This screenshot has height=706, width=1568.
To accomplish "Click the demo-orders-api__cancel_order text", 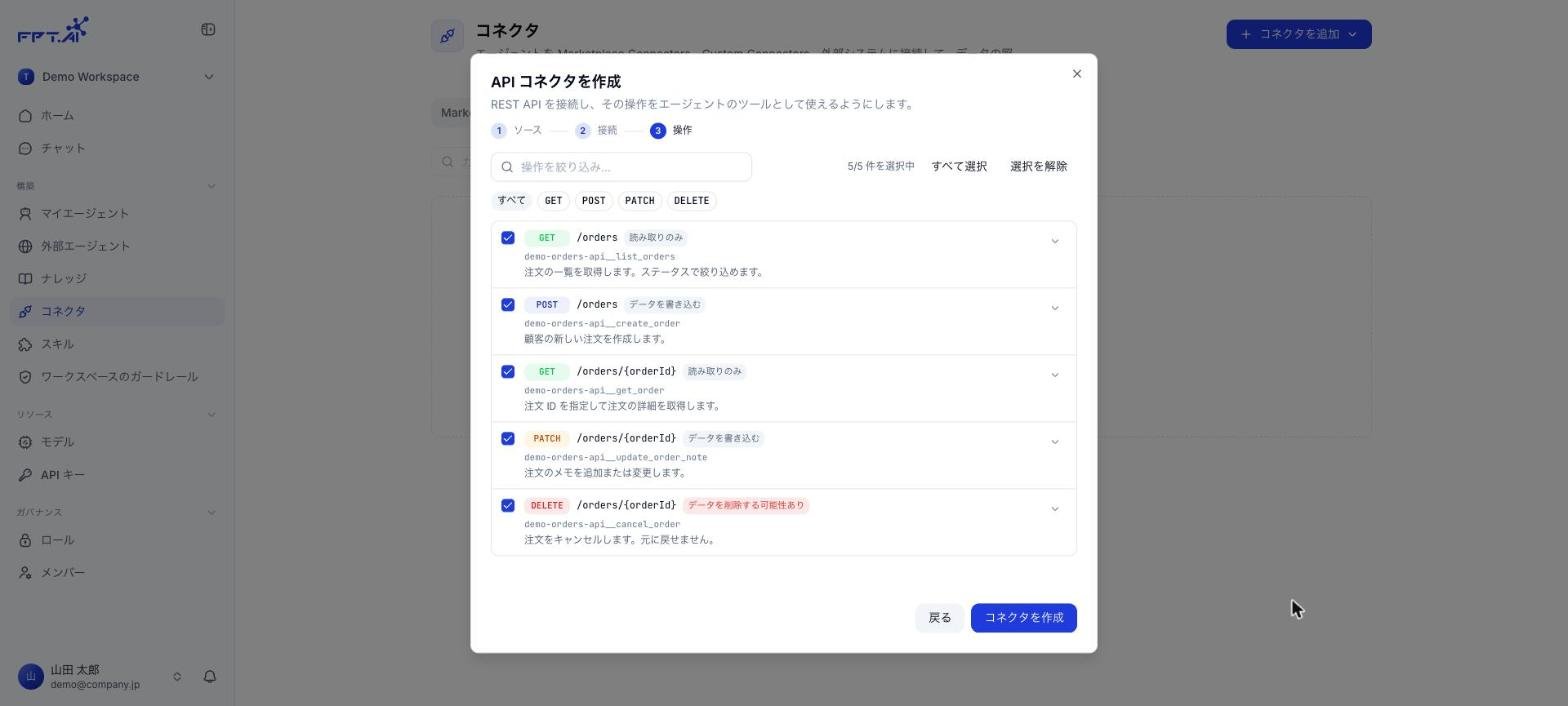I will click(602, 524).
